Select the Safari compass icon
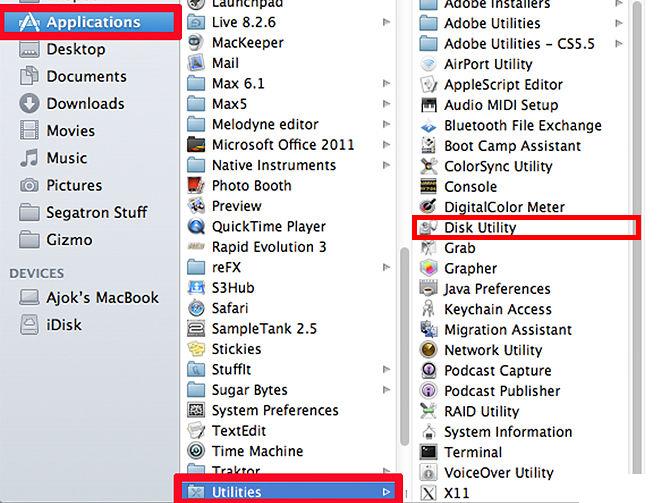This screenshot has width=670, height=503. pos(196,308)
